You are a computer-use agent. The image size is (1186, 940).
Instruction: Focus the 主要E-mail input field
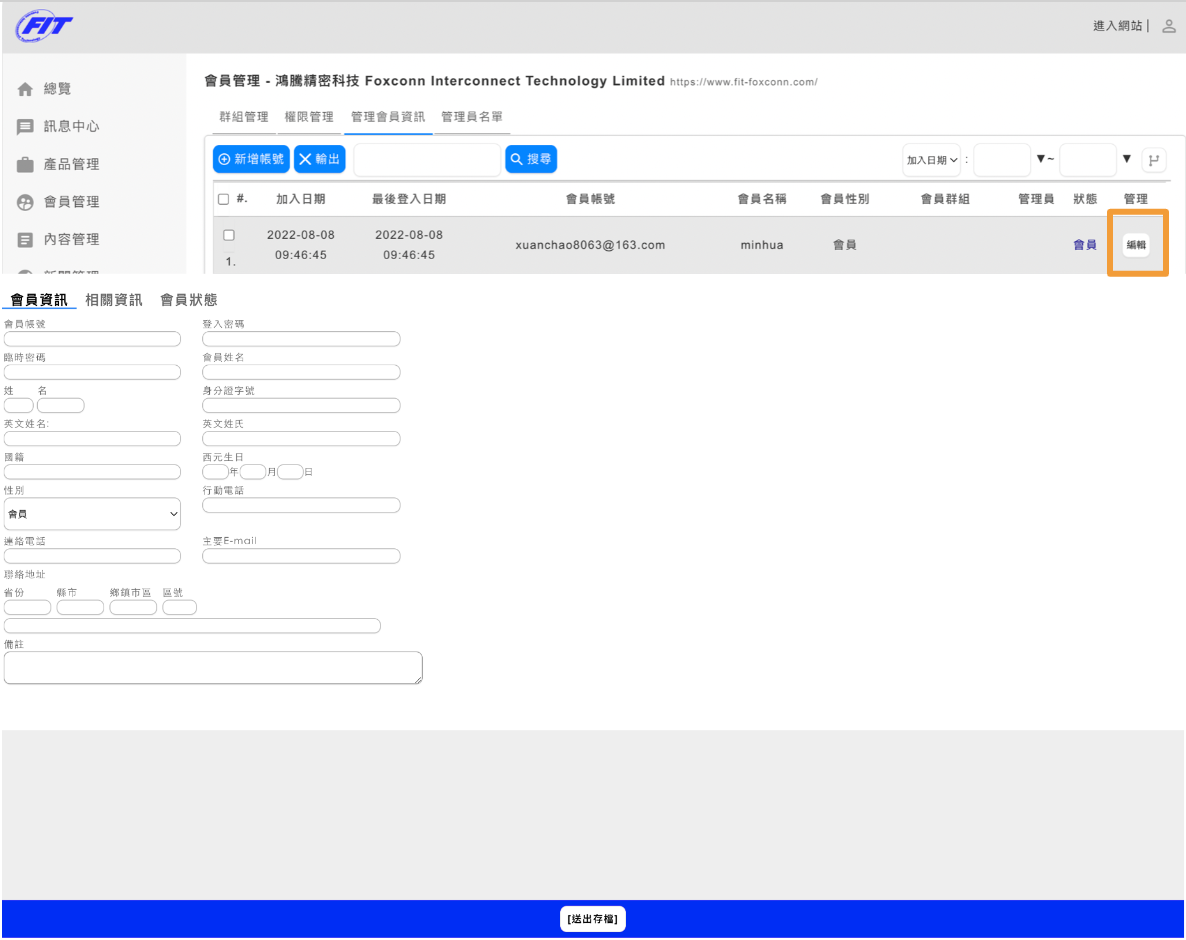point(301,557)
